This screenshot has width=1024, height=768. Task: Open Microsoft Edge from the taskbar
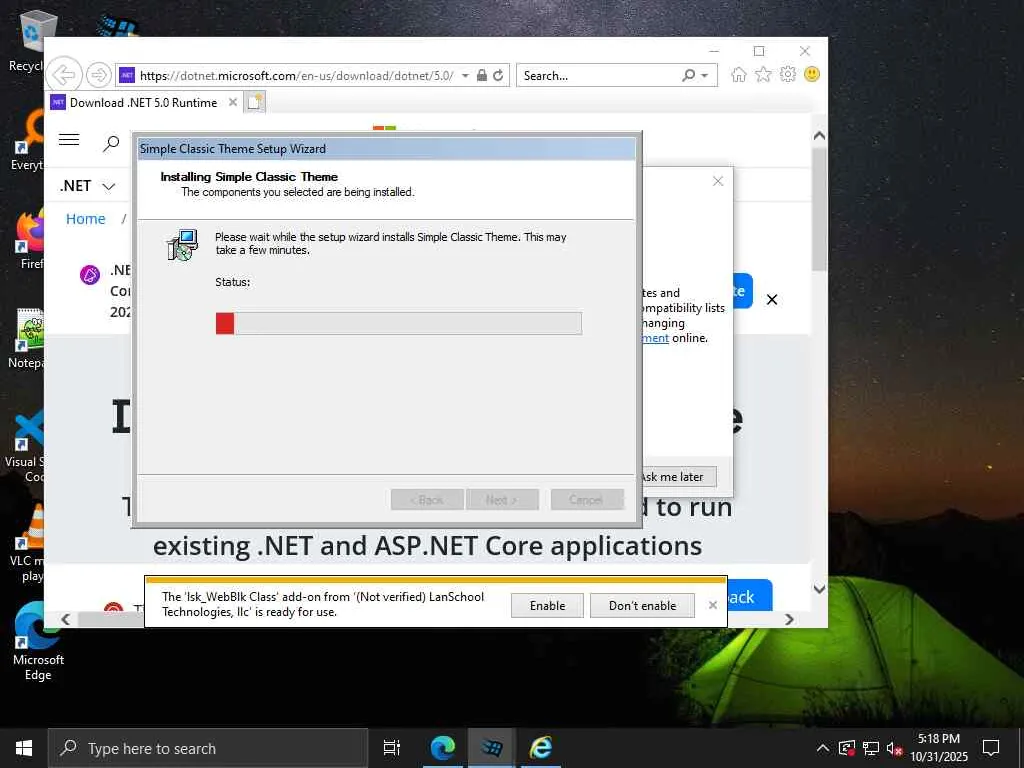coord(442,748)
